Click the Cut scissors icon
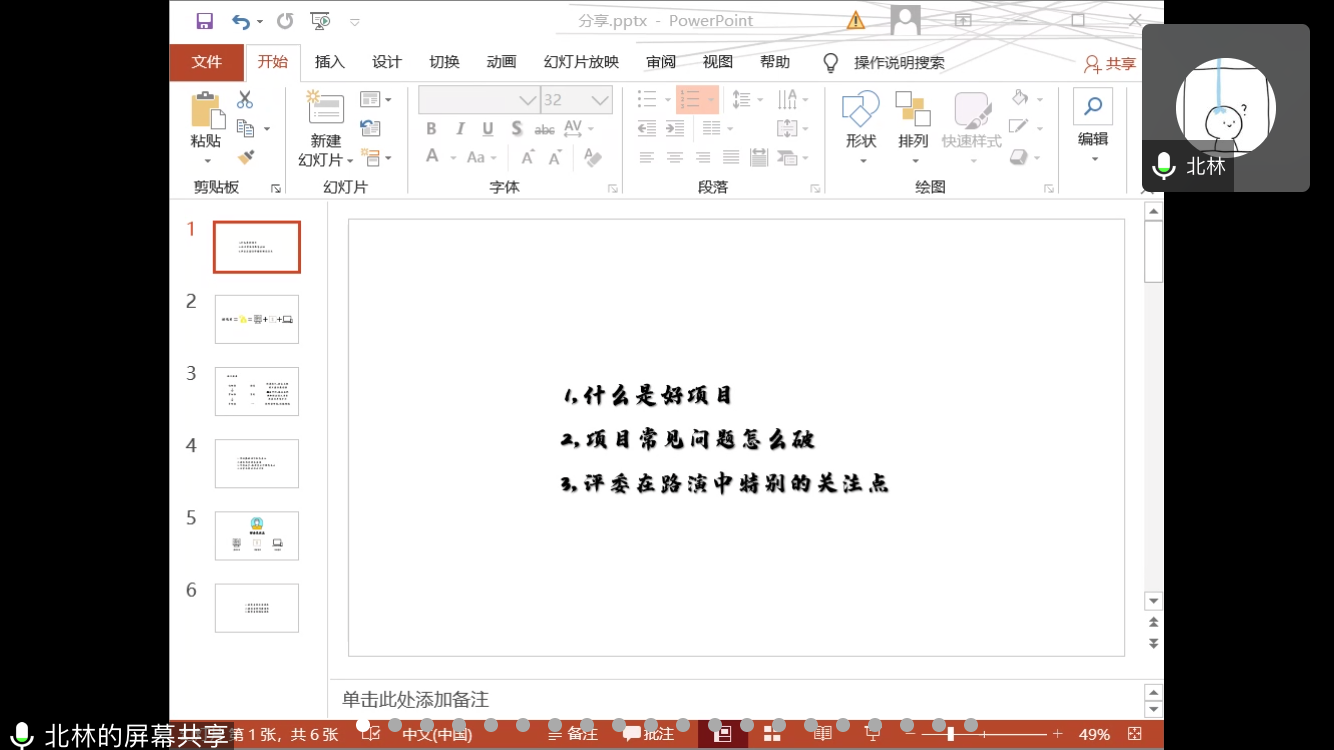The width and height of the screenshot is (1334, 750). click(245, 100)
